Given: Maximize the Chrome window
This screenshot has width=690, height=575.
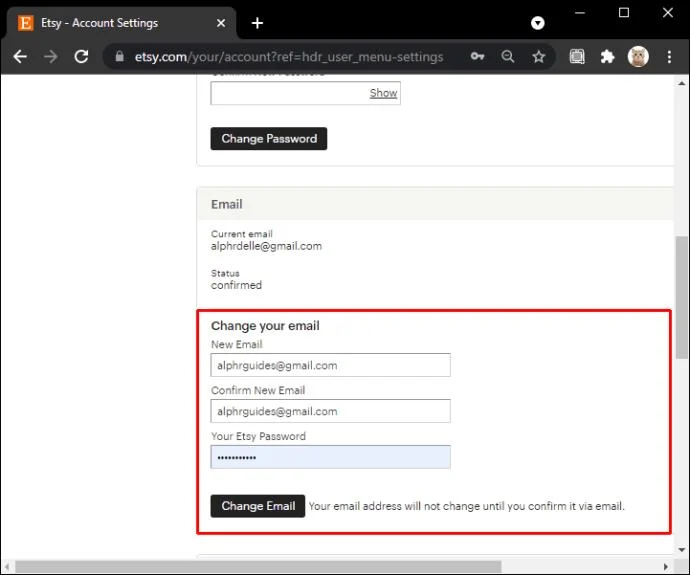Looking at the screenshot, I should coord(624,13).
